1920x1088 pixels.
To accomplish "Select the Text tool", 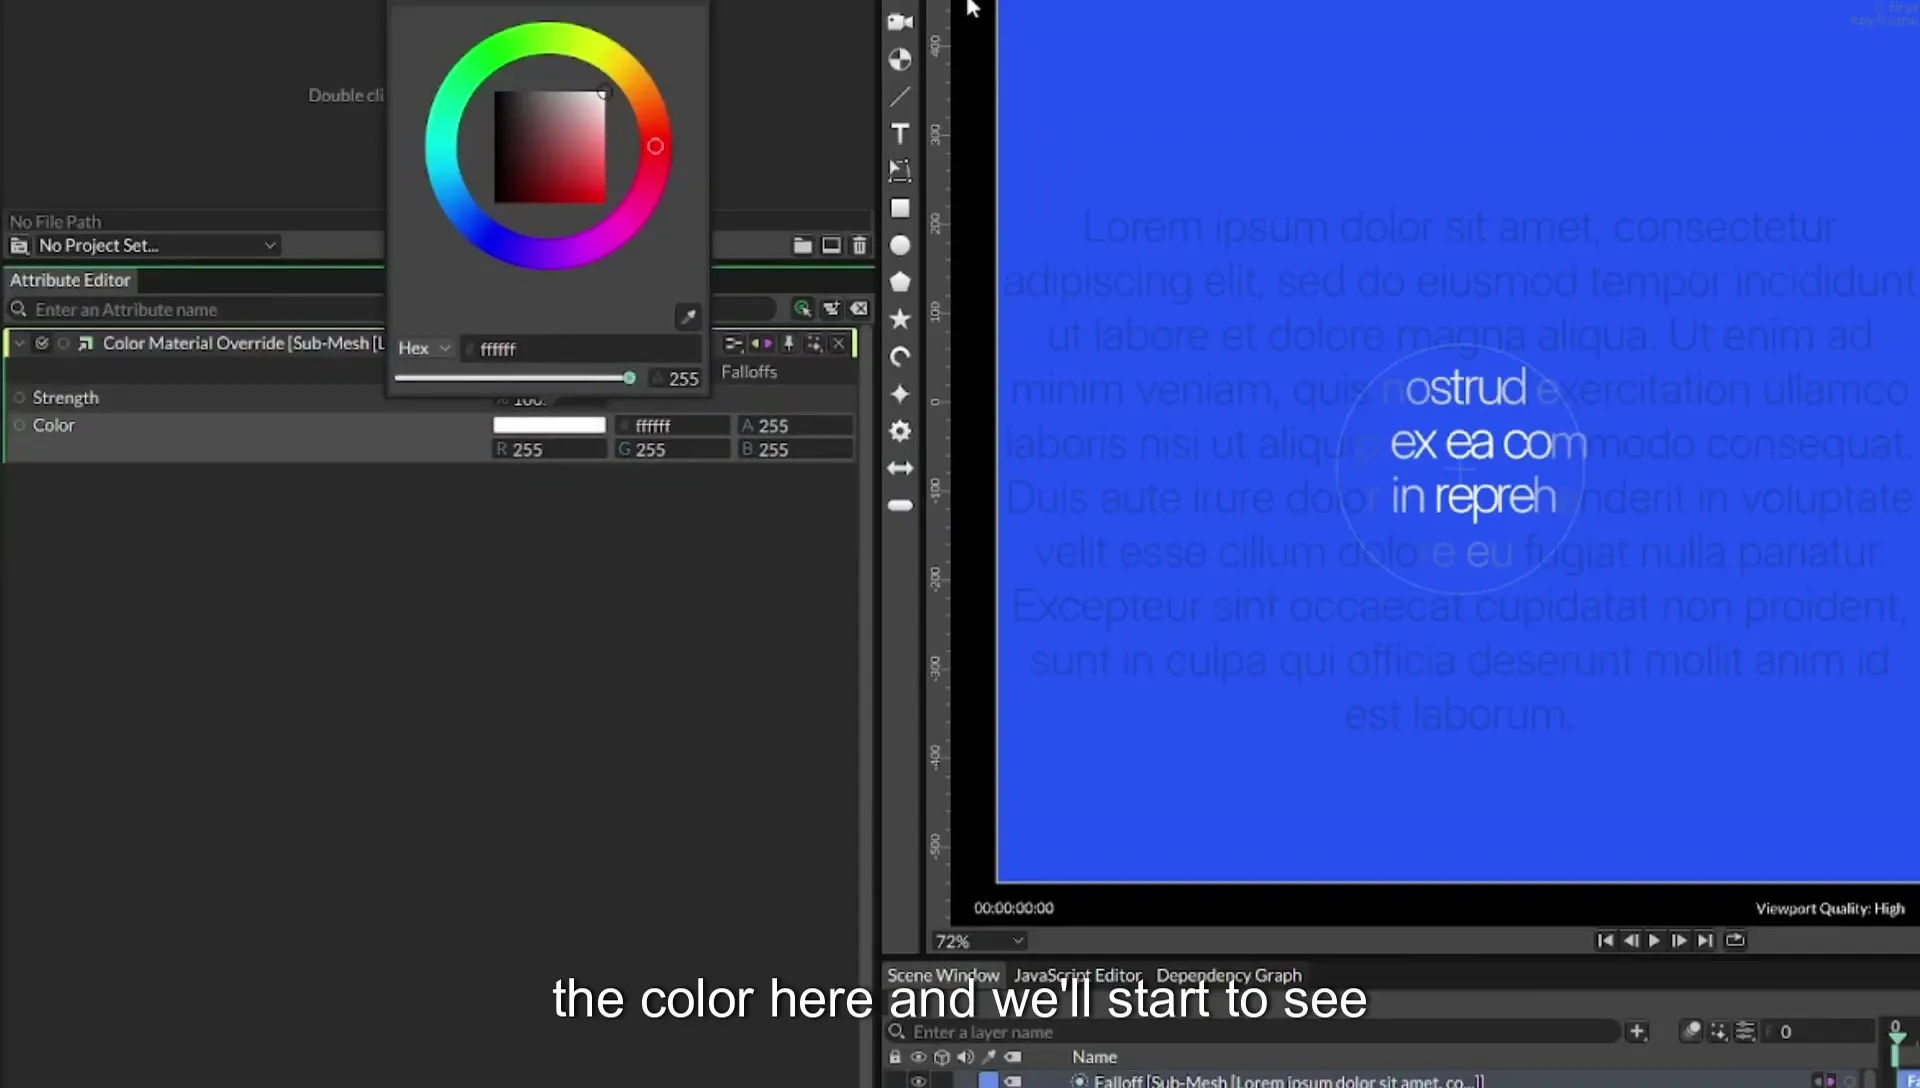I will click(900, 133).
